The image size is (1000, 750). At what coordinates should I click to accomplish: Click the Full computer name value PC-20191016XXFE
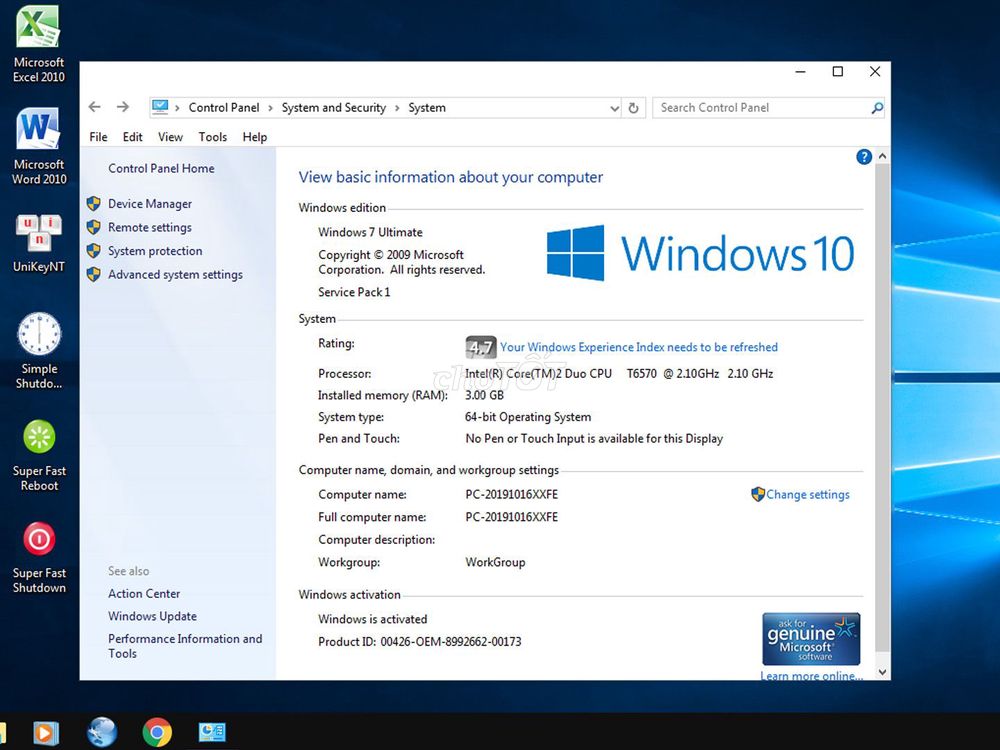tap(511, 517)
